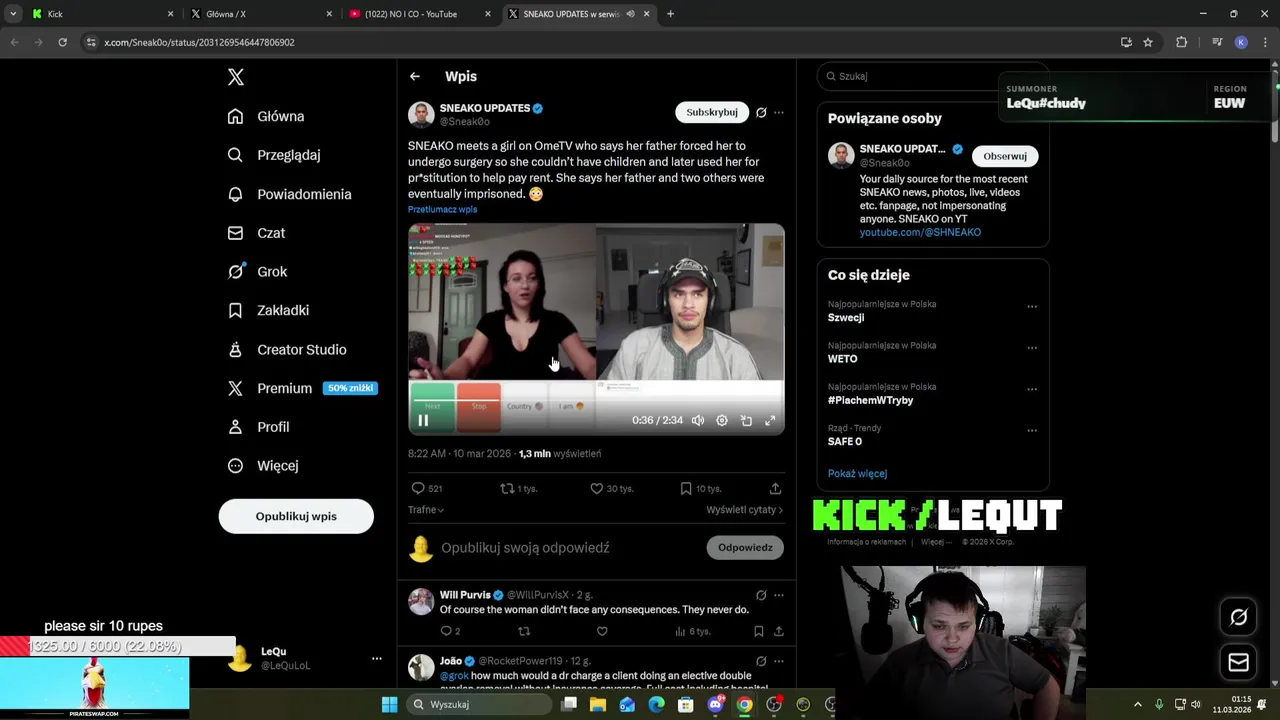Screen dimensions: 1280x720
Task: Open video settings gear
Action: click(x=722, y=421)
